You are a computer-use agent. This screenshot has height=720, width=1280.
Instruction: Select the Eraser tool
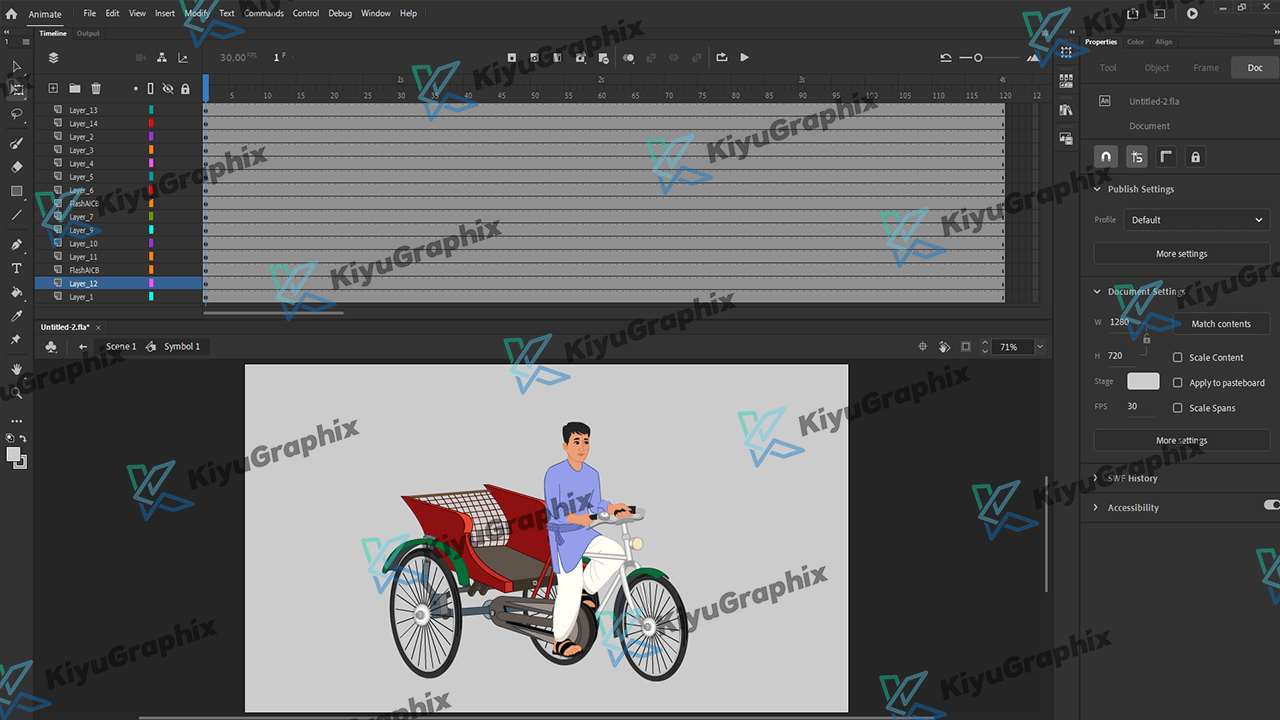pyautogui.click(x=16, y=167)
